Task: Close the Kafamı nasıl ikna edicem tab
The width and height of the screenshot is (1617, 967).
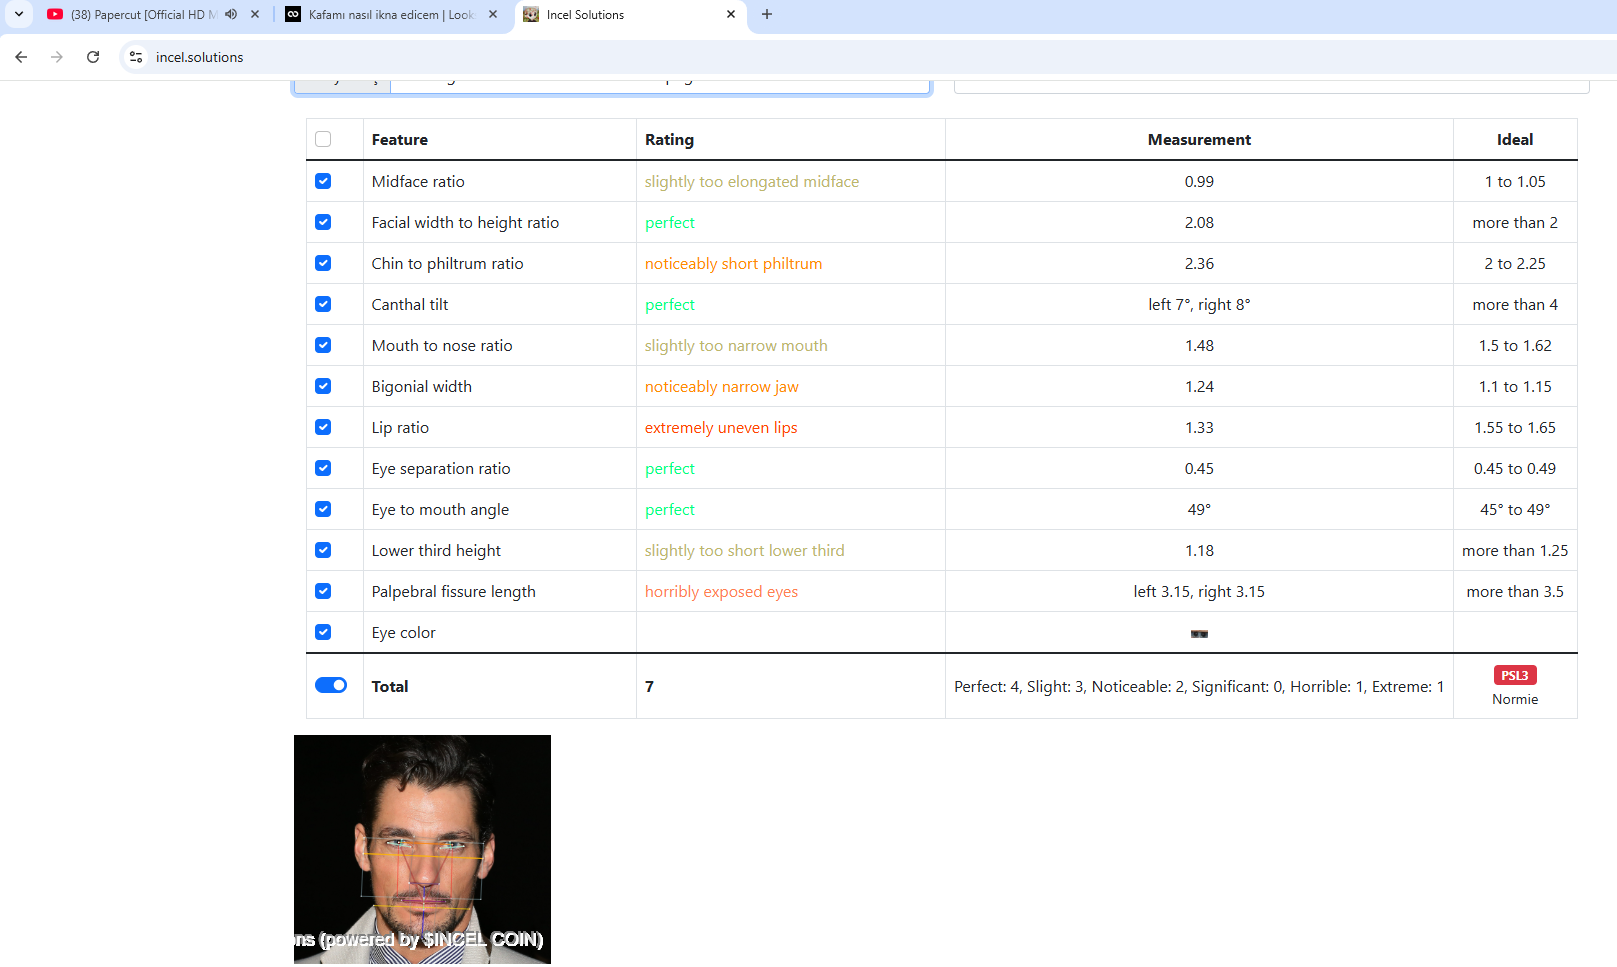Action: 493,14
